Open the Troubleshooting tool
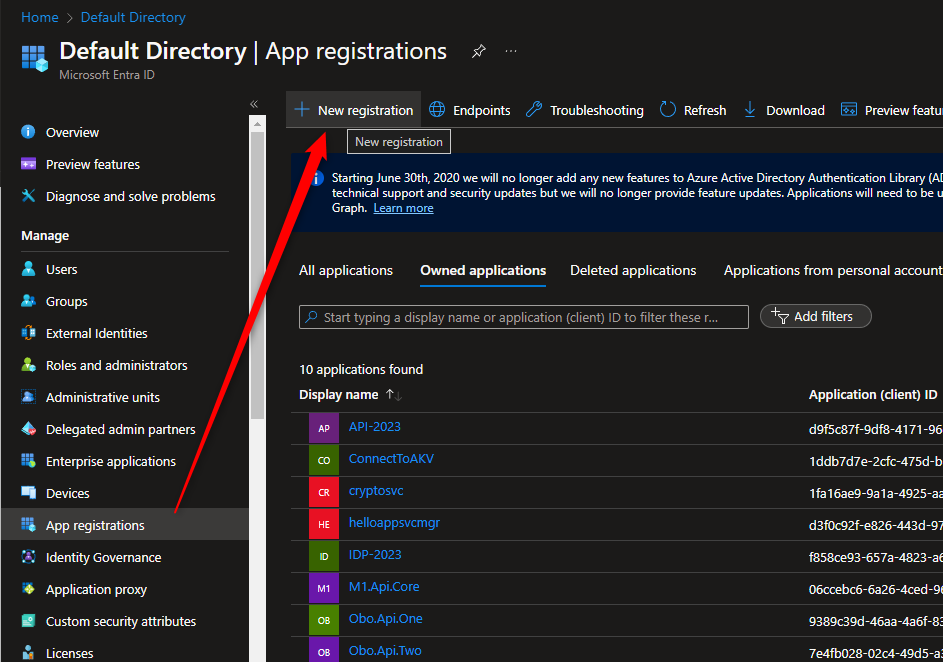This screenshot has height=662, width=943. pyautogui.click(x=585, y=110)
